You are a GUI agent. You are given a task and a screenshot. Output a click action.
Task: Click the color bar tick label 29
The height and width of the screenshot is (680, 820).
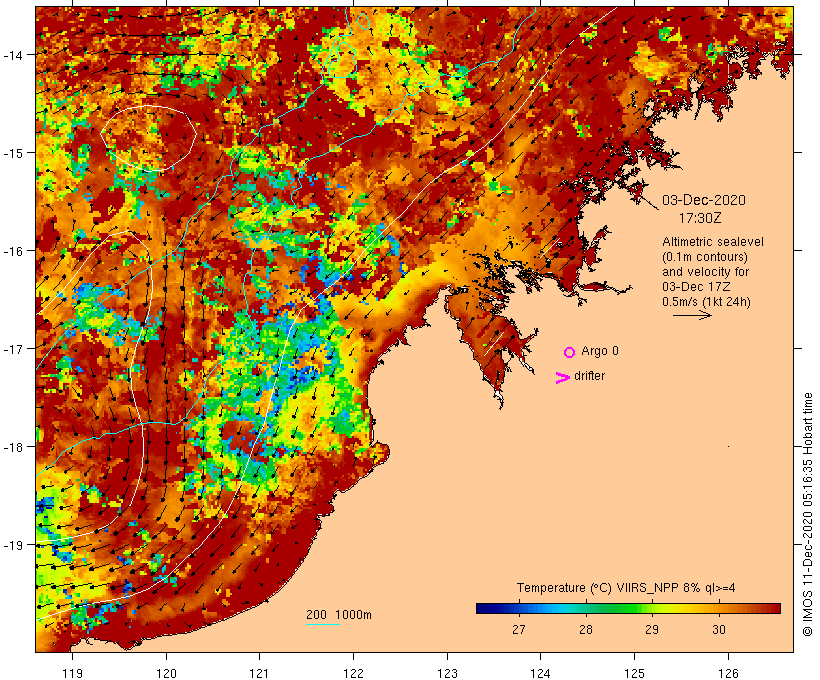coord(652,629)
